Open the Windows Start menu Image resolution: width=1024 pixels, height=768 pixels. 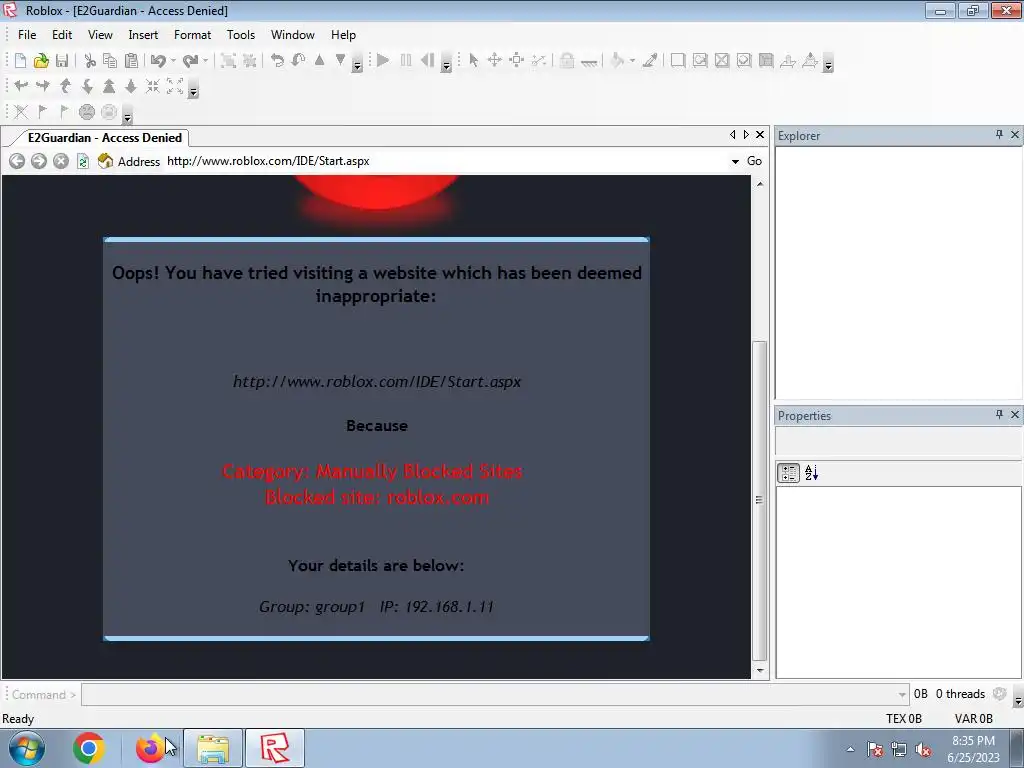26,748
